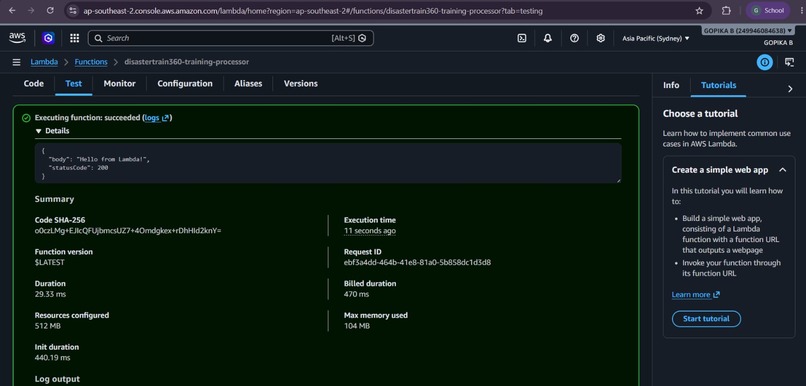Switch to the Info side panel tab
Viewport: 806px width, 386px height.
671,85
